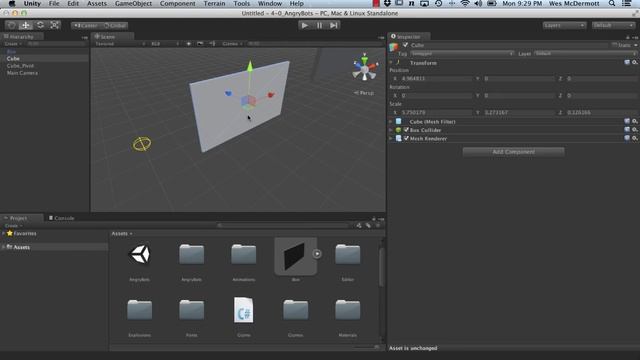Open the Gizmos dropdown in Scene view
This screenshot has height=360, width=640.
click(232, 44)
